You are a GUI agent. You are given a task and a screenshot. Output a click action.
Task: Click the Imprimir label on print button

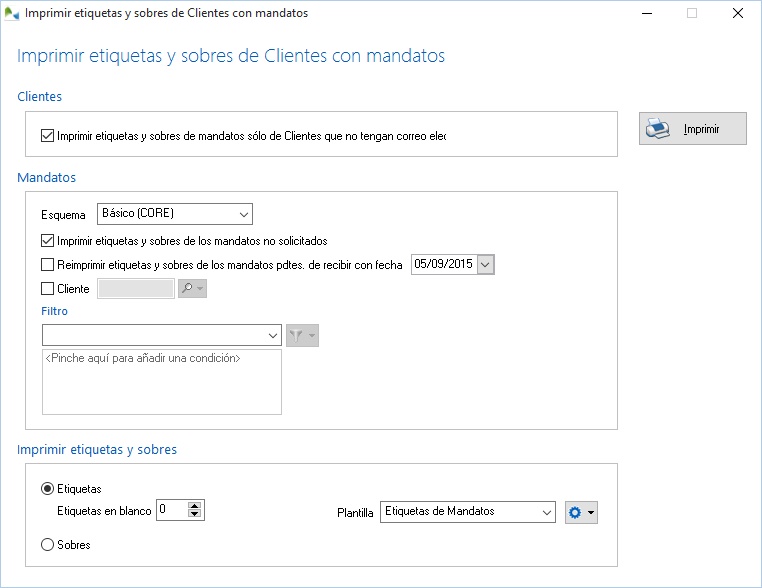point(701,129)
